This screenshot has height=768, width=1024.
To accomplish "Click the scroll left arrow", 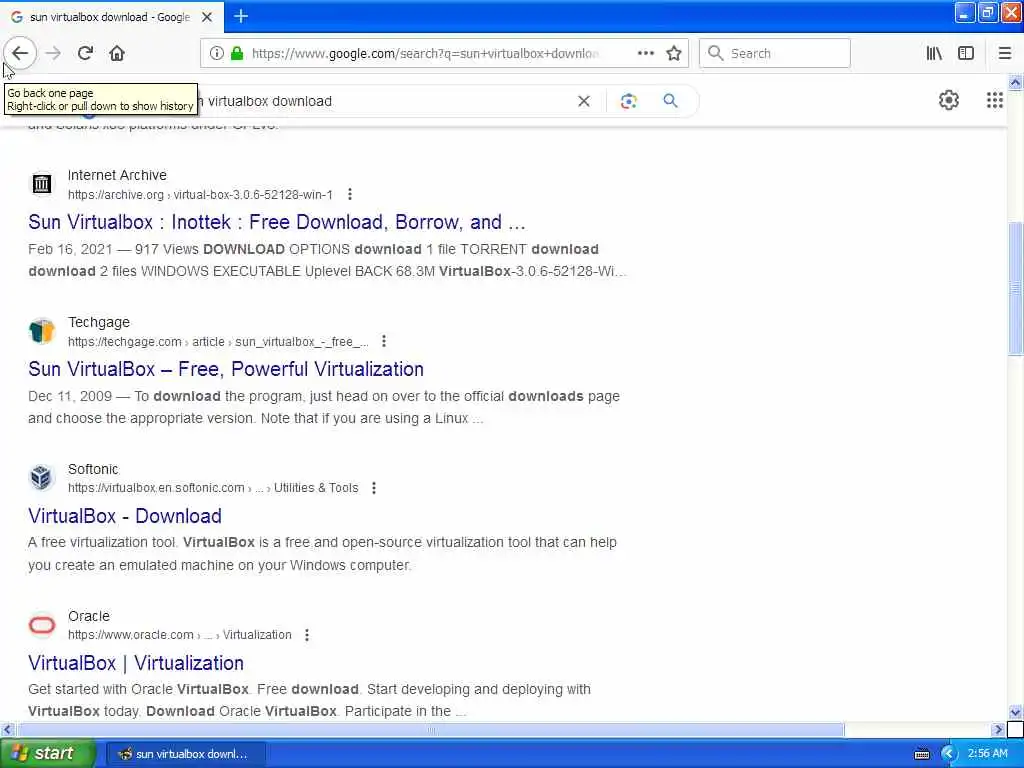I will pos(8,729).
